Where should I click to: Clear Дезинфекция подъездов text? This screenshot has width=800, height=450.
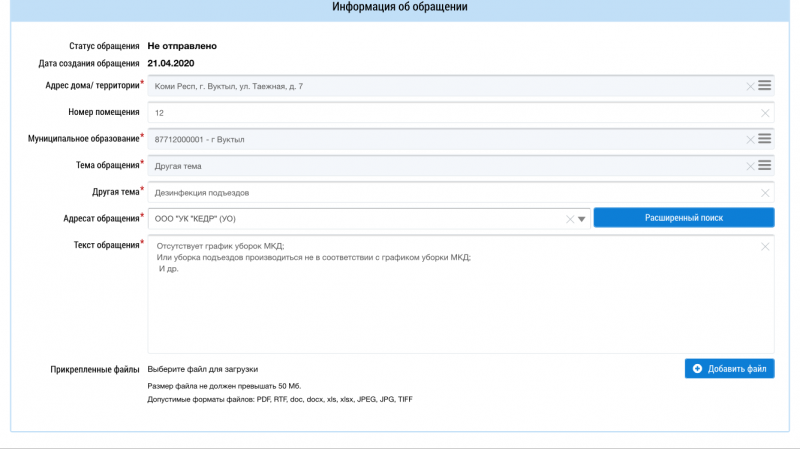tap(765, 193)
